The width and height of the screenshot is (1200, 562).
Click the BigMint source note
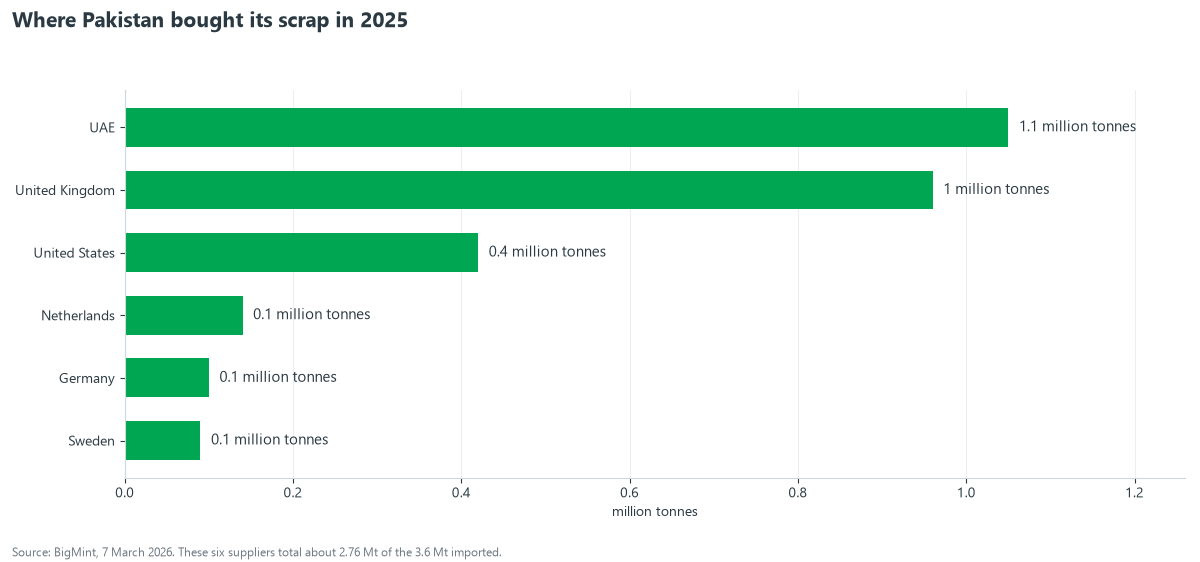[257, 552]
